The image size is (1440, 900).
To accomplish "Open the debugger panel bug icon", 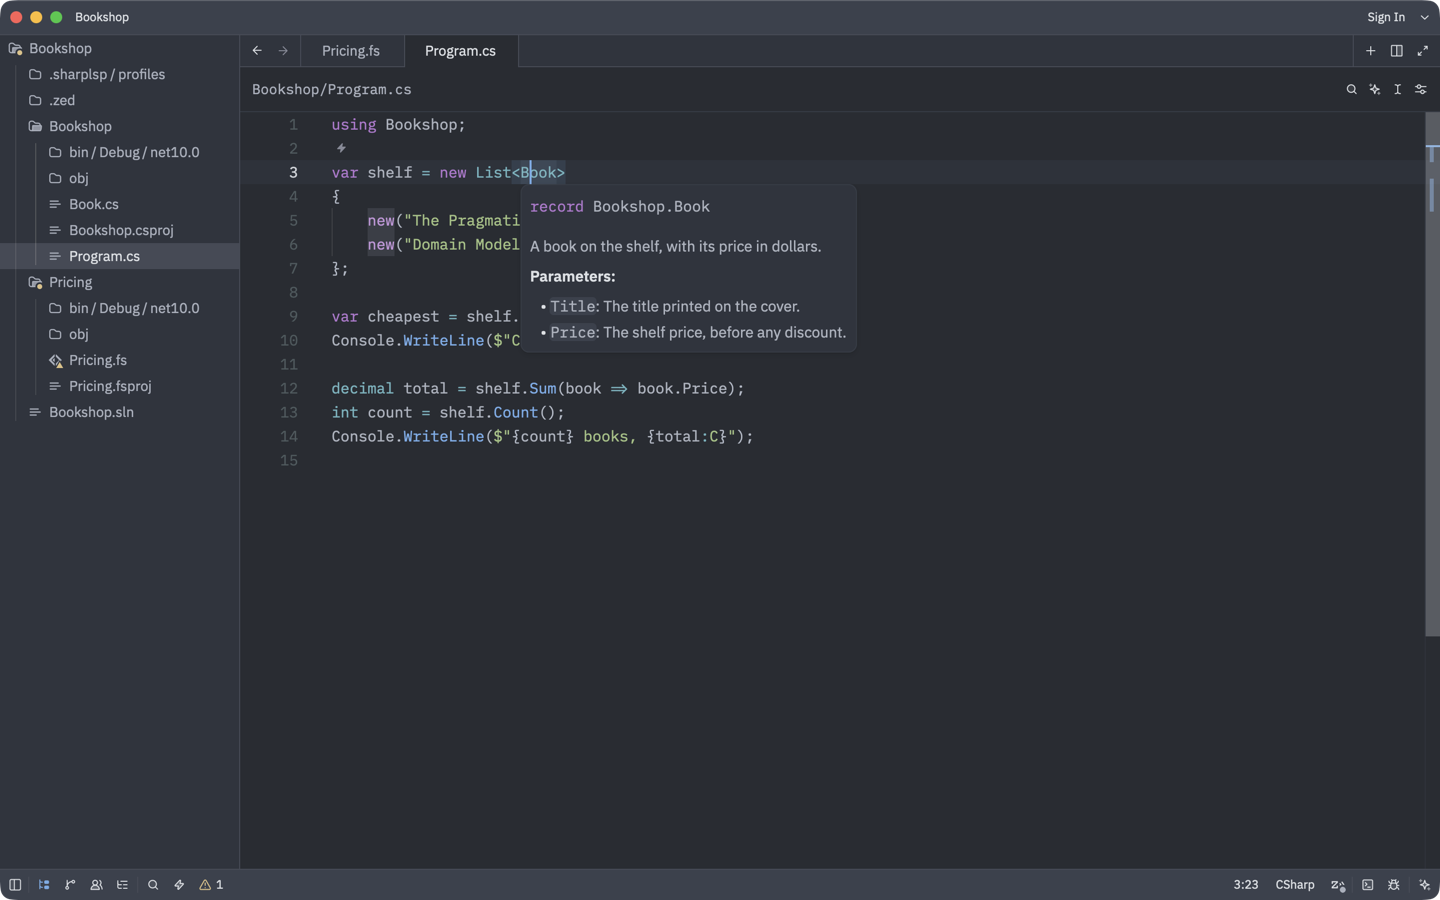I will pos(1394,885).
